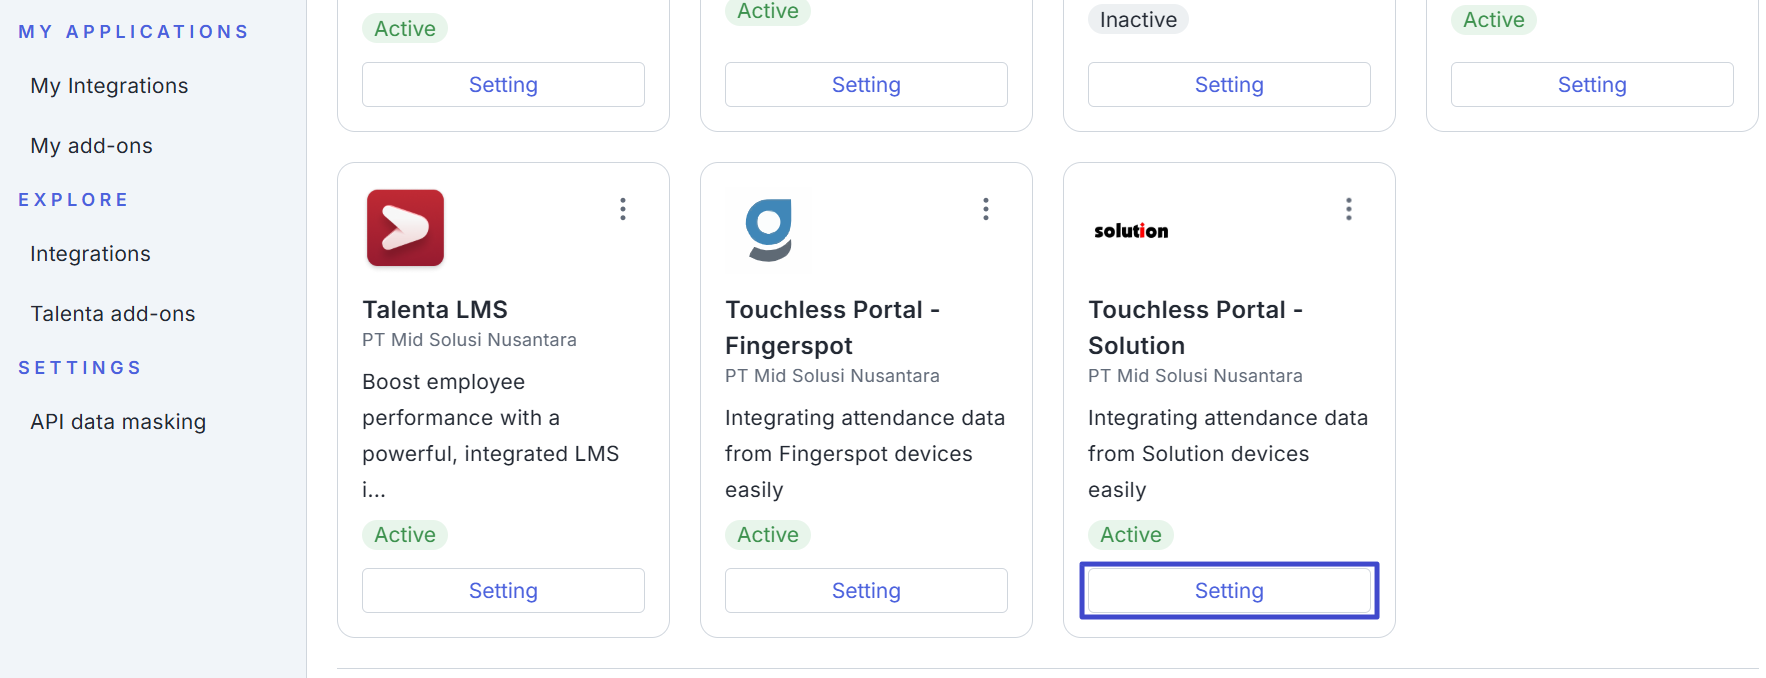Viewport: 1766px width, 678px height.
Task: Click Touchless Portal - Solution title
Action: point(1195,328)
